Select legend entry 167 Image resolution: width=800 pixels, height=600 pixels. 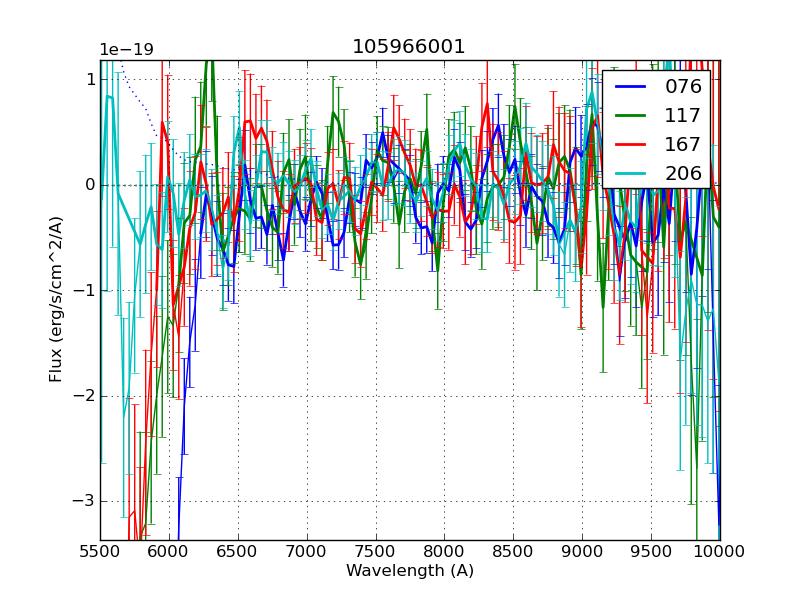point(683,144)
